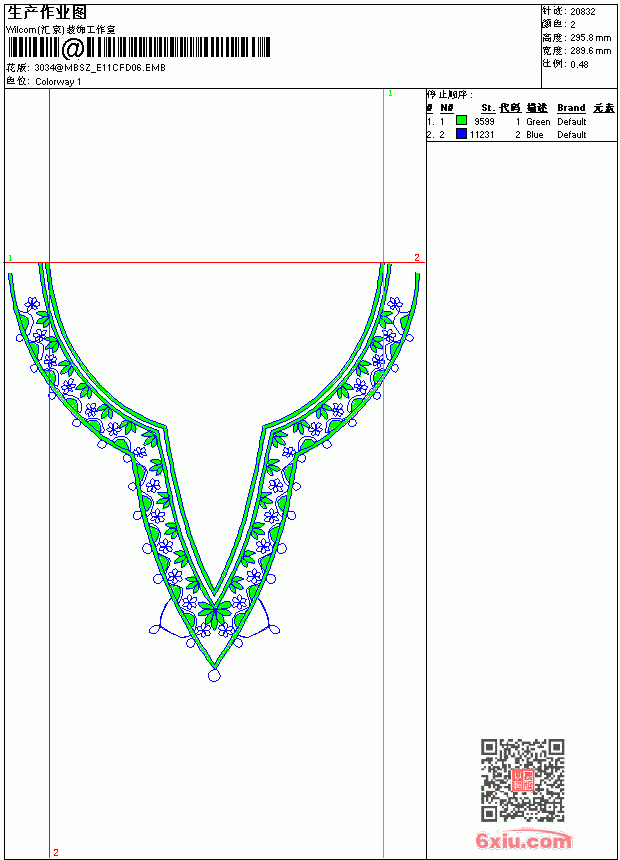
Task: Click the Brand column header
Action: coord(571,108)
